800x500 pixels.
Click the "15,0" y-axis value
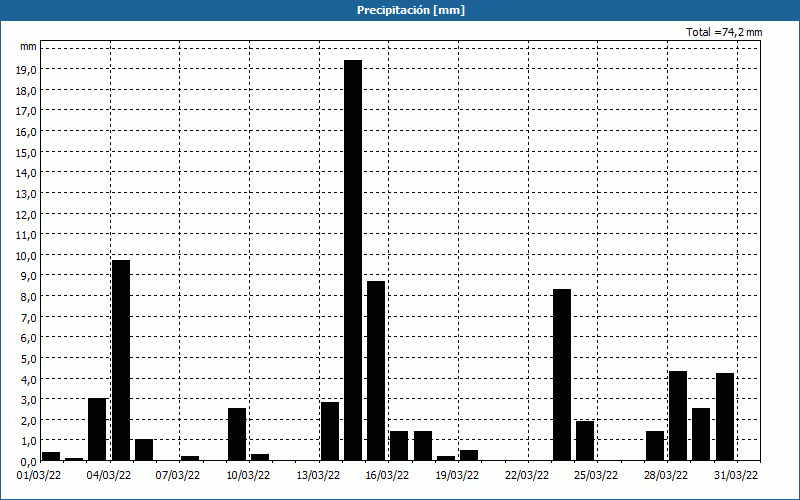coord(26,152)
